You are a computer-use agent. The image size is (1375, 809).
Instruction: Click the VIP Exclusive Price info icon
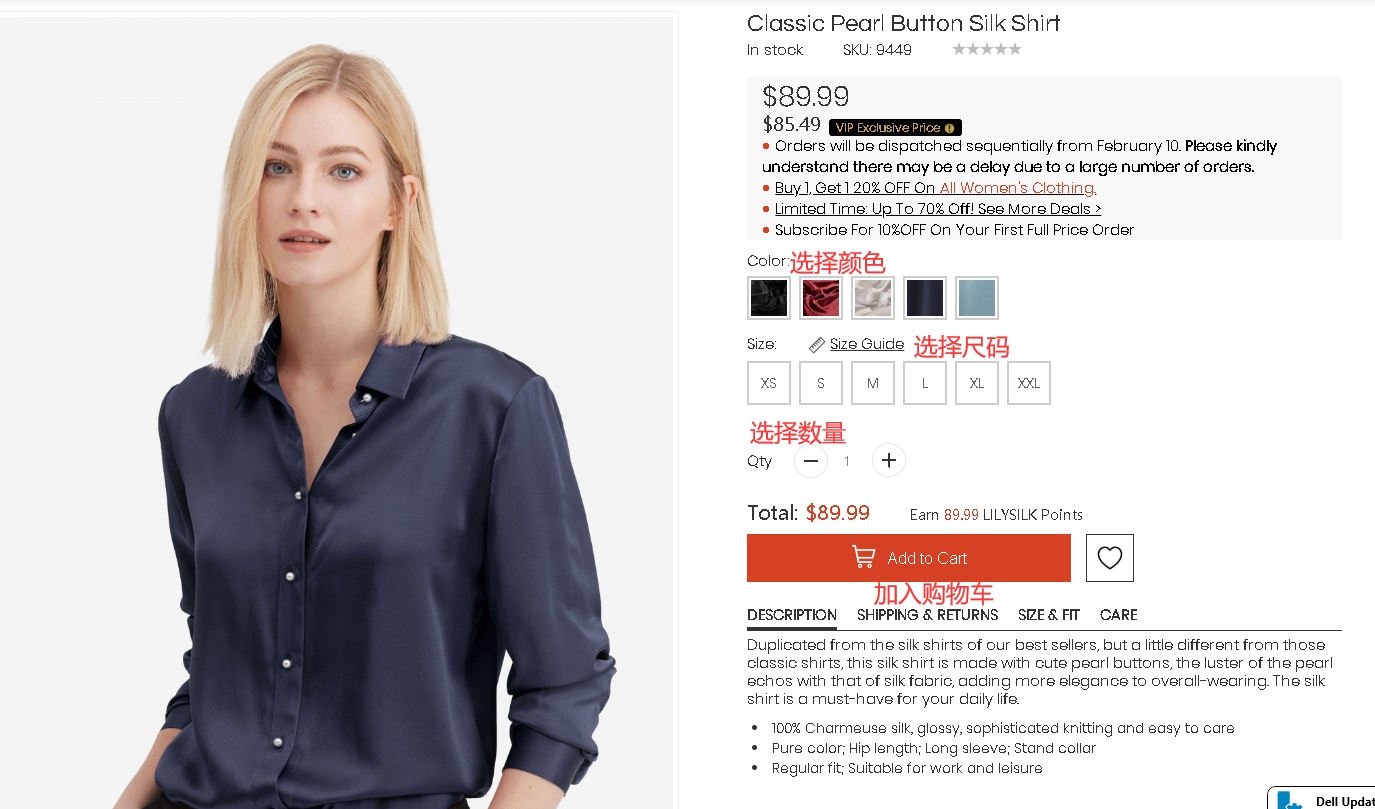tap(949, 128)
